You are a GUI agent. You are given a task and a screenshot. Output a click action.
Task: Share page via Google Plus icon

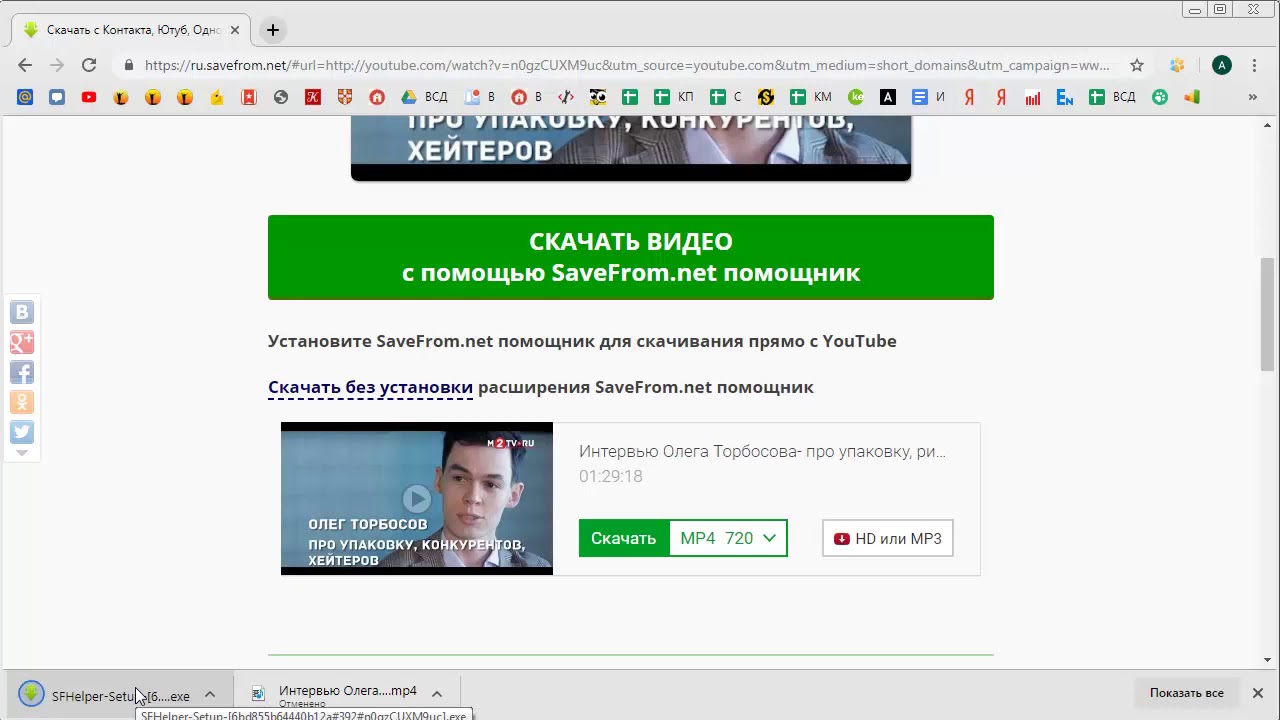click(x=22, y=342)
